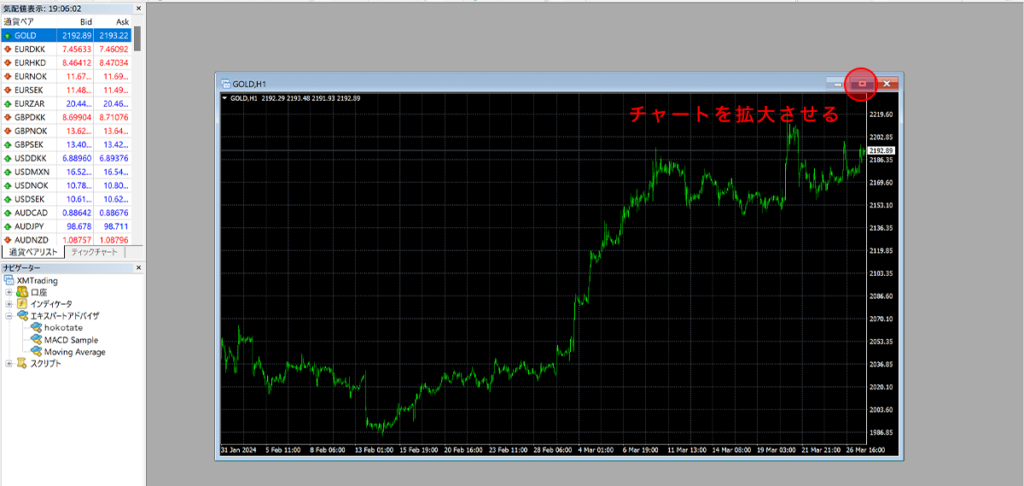The width and height of the screenshot is (1024, 486).
Task: Switch to the 通貨ペアリスト tab
Action: tap(33, 252)
